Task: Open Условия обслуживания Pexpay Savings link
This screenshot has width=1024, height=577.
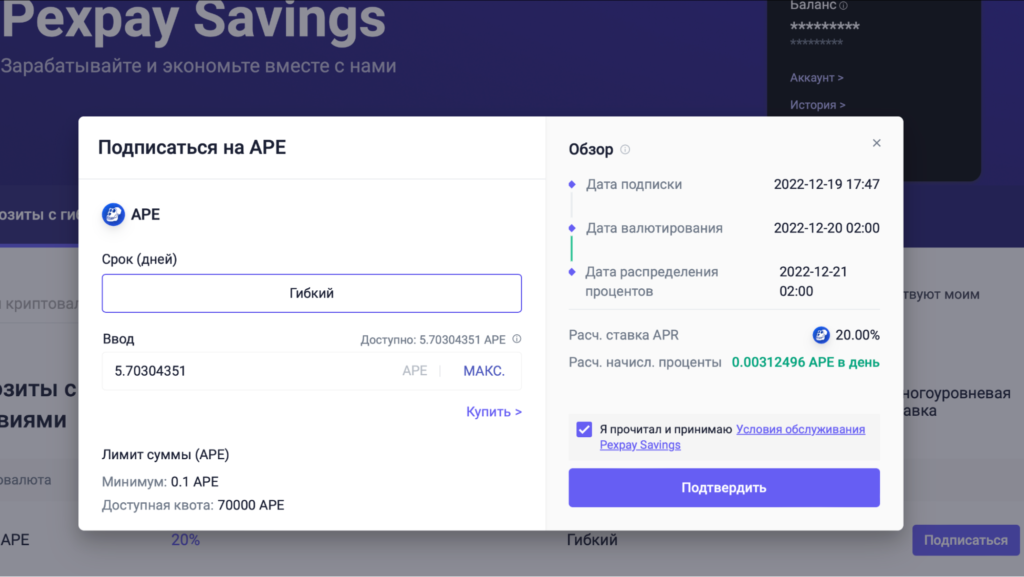Action: pyautogui.click(x=732, y=437)
